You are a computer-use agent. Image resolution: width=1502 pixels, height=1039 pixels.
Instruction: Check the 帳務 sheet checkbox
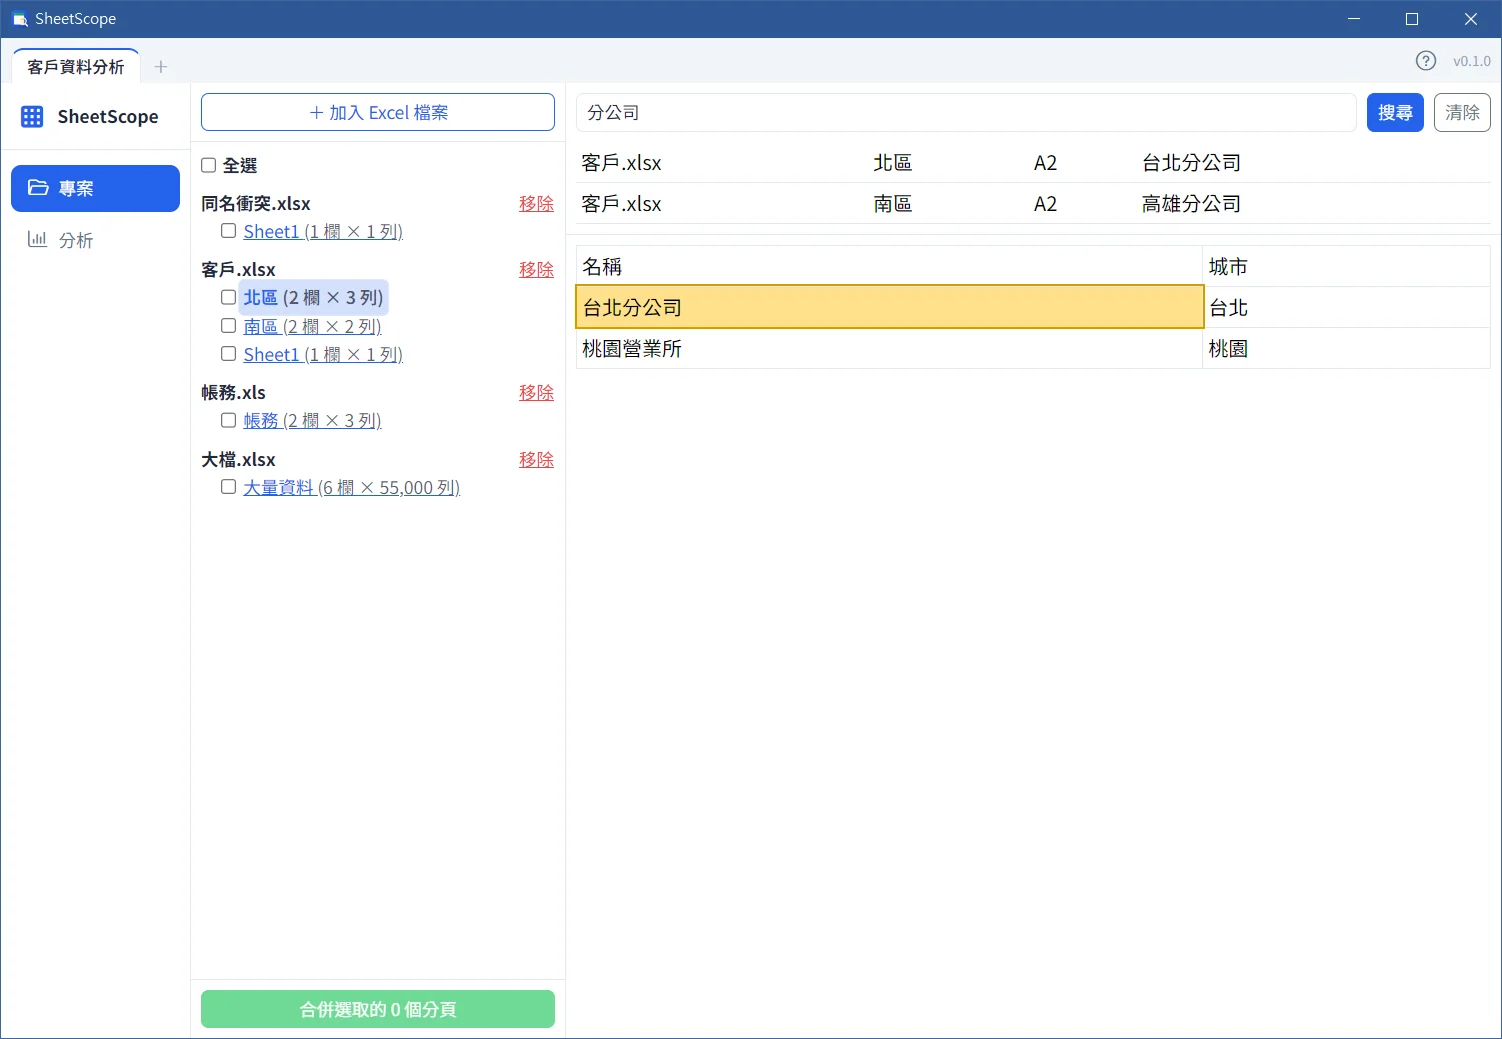(228, 420)
